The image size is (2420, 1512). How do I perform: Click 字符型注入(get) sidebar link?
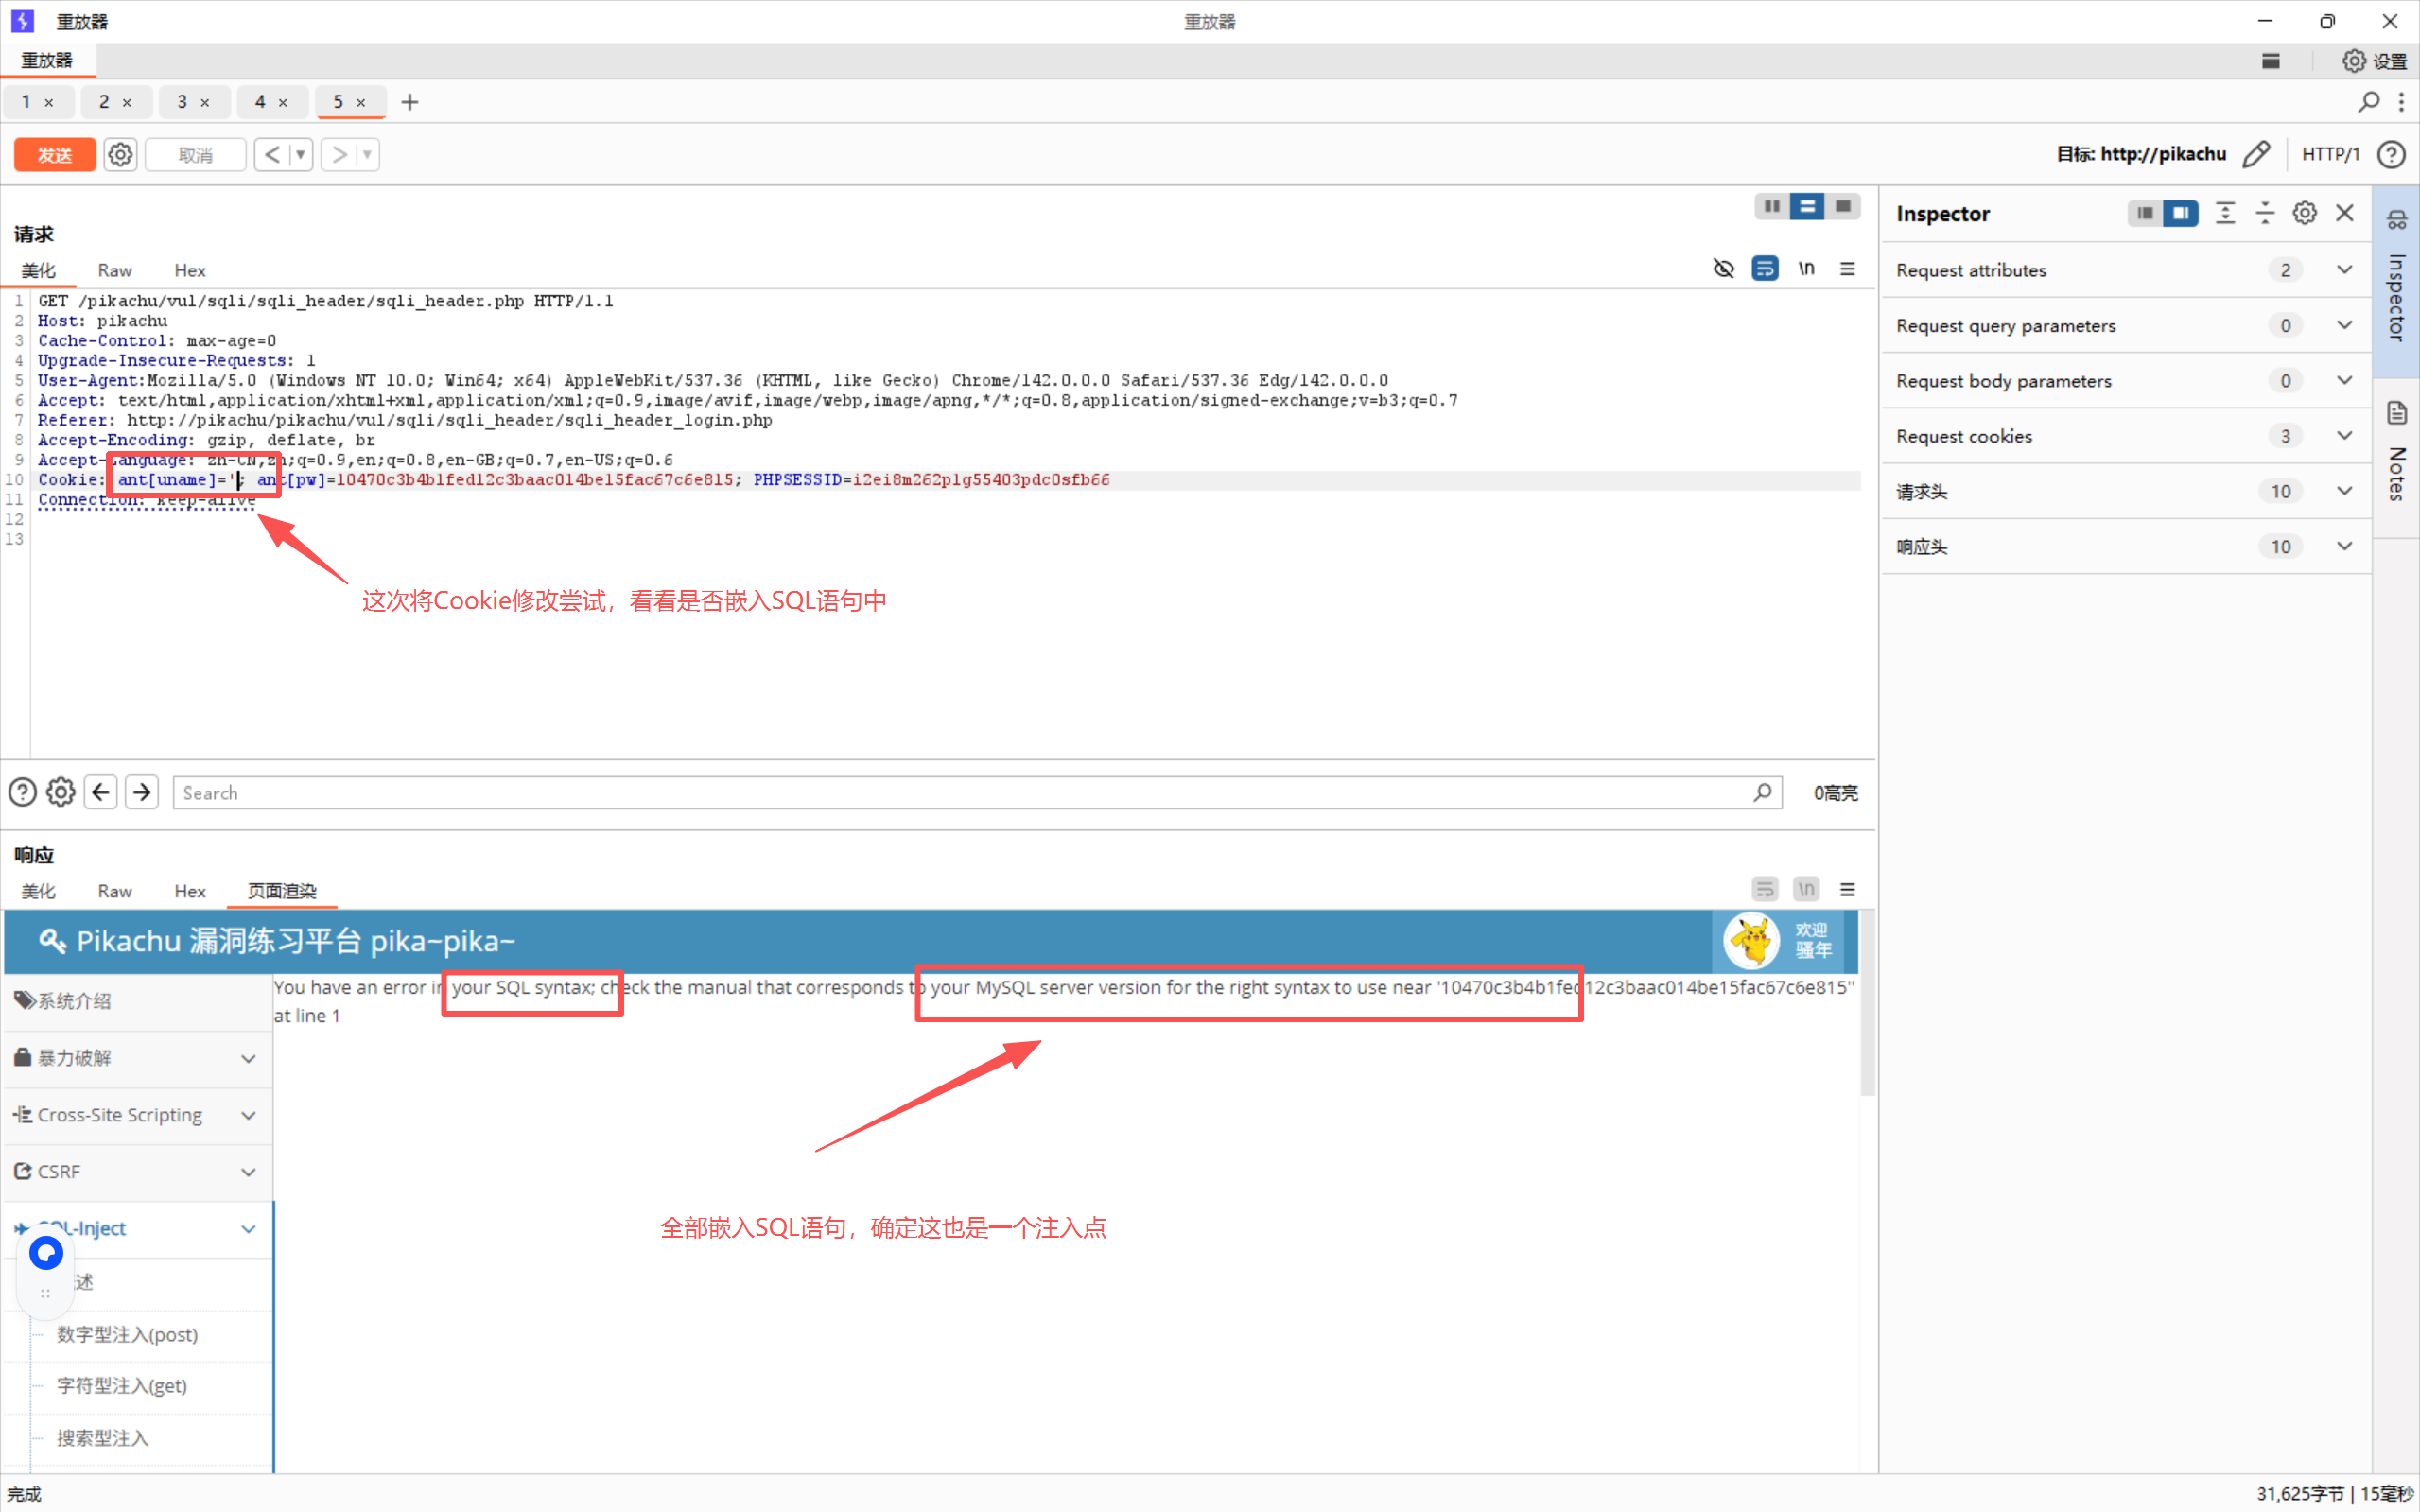[121, 1386]
